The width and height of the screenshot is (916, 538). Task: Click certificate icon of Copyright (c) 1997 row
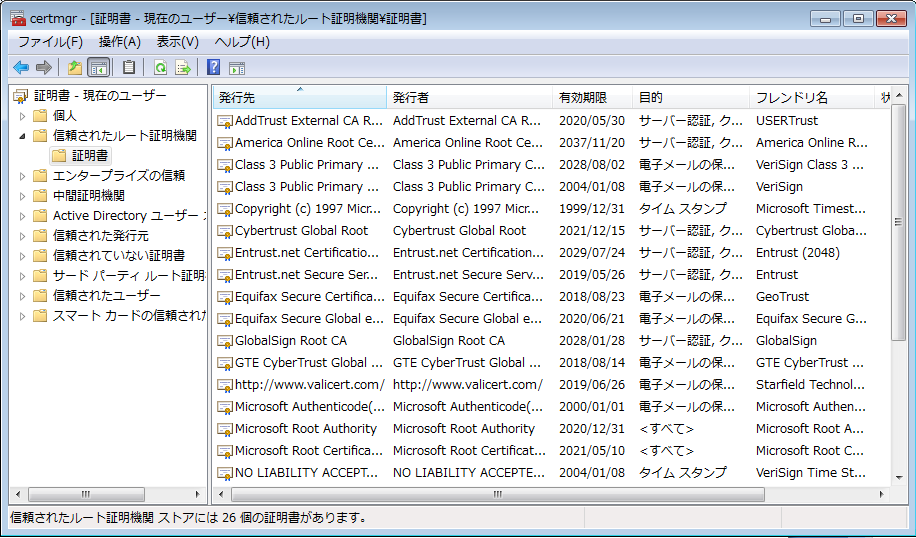click(x=225, y=209)
